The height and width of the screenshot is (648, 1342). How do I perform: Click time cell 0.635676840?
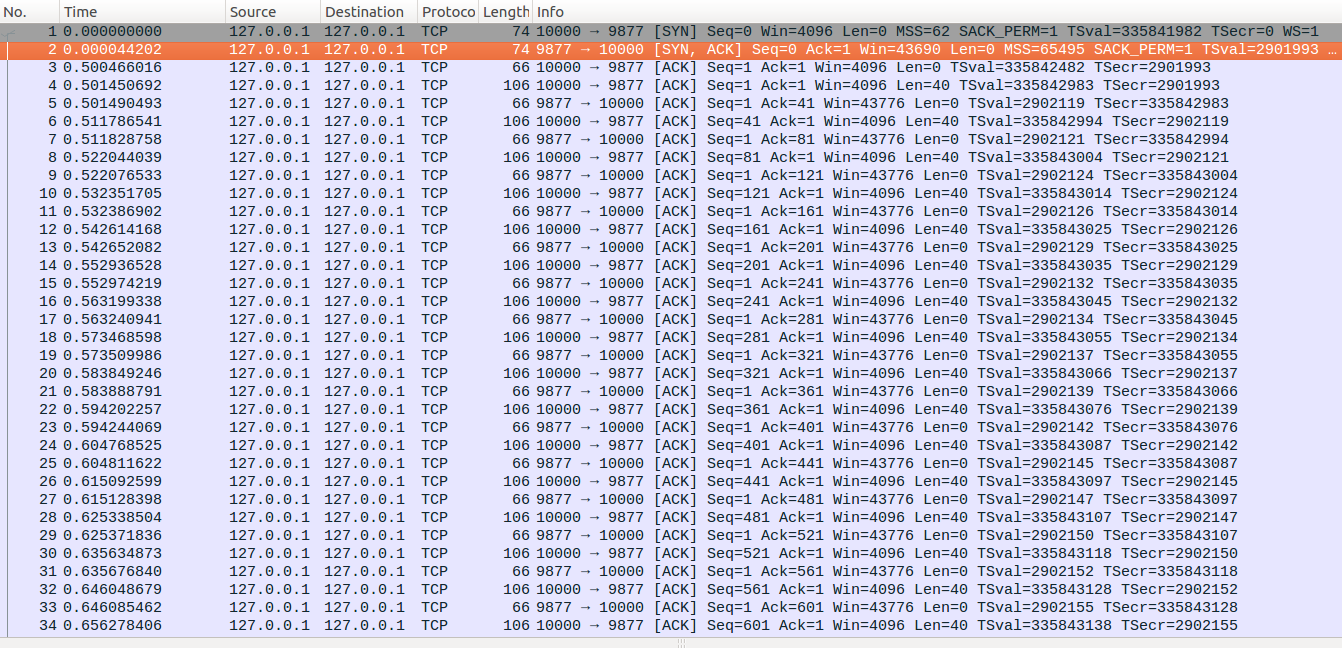click(x=112, y=571)
